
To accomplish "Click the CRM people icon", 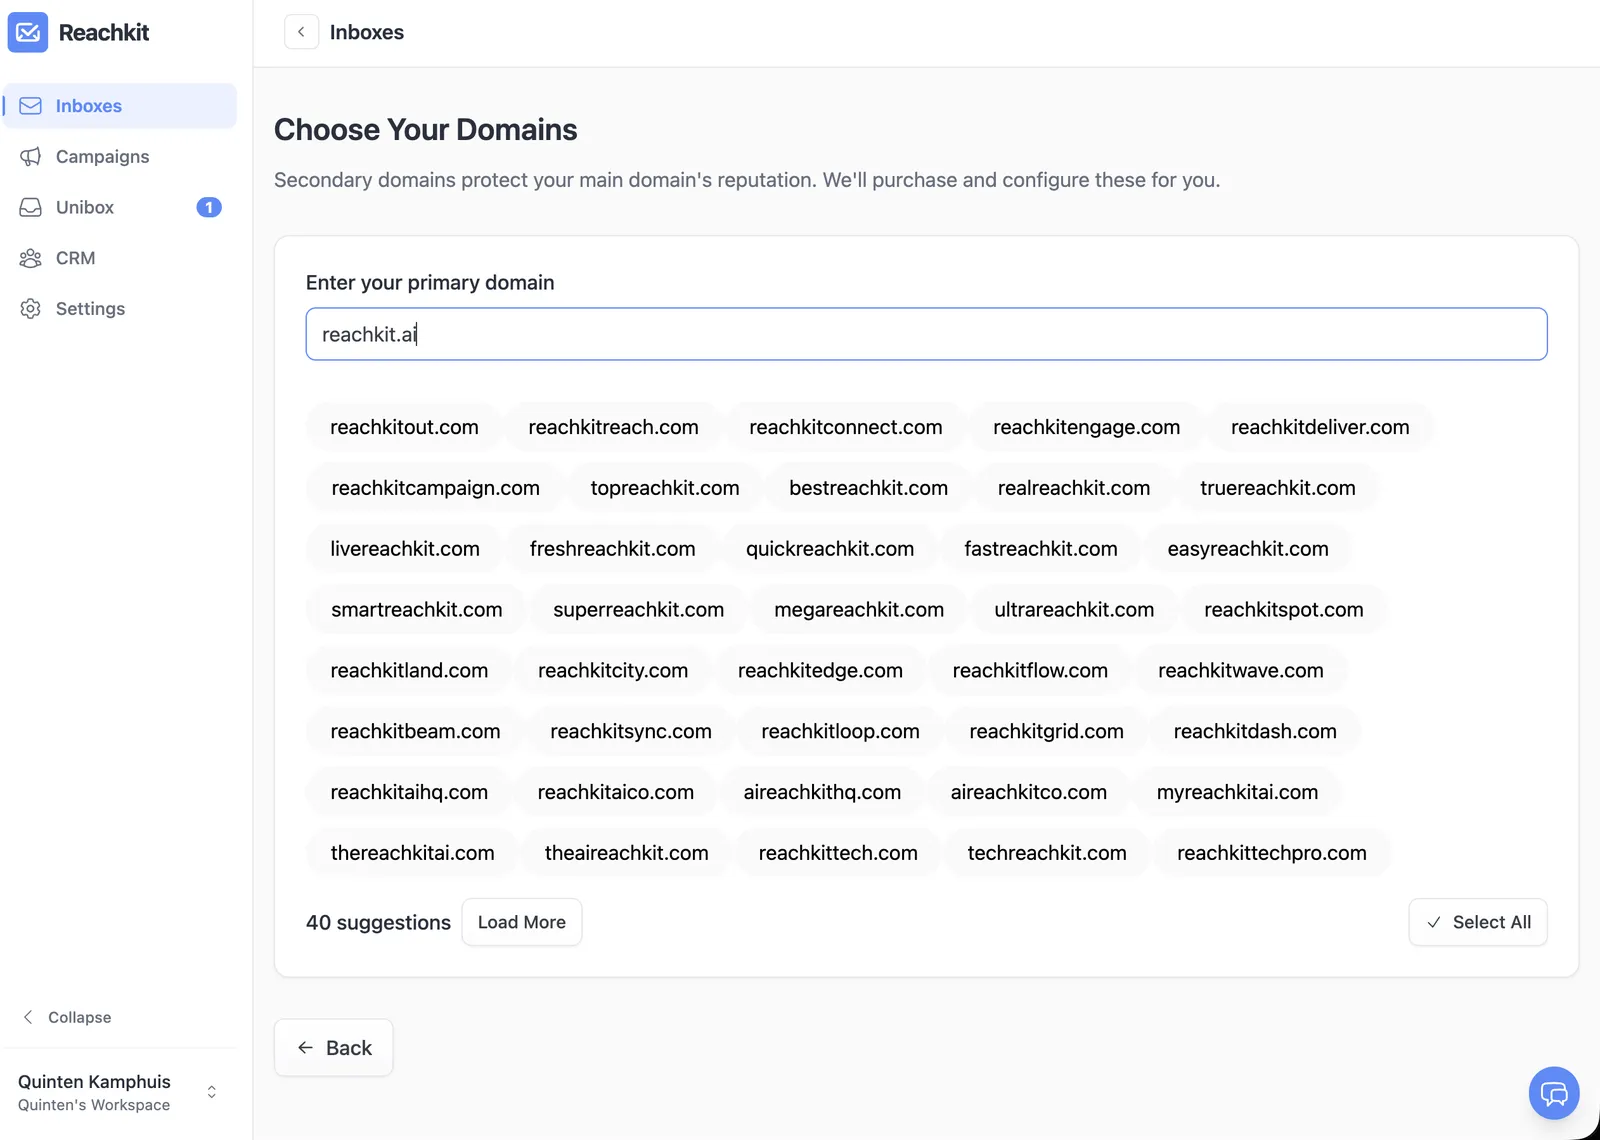I will (31, 258).
